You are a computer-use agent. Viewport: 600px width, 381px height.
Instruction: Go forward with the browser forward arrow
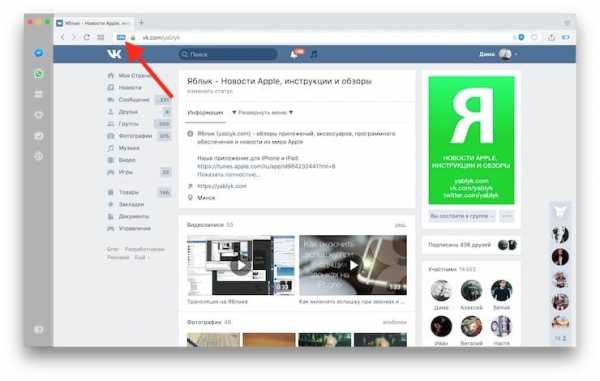tap(74, 37)
